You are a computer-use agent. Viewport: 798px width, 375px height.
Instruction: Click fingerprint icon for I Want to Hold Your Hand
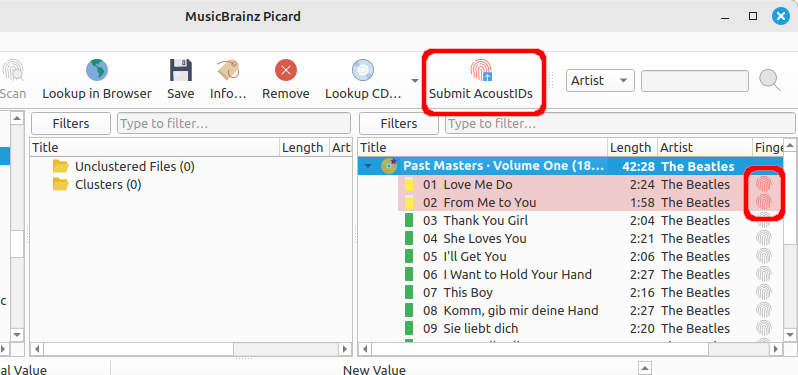pyautogui.click(x=763, y=274)
